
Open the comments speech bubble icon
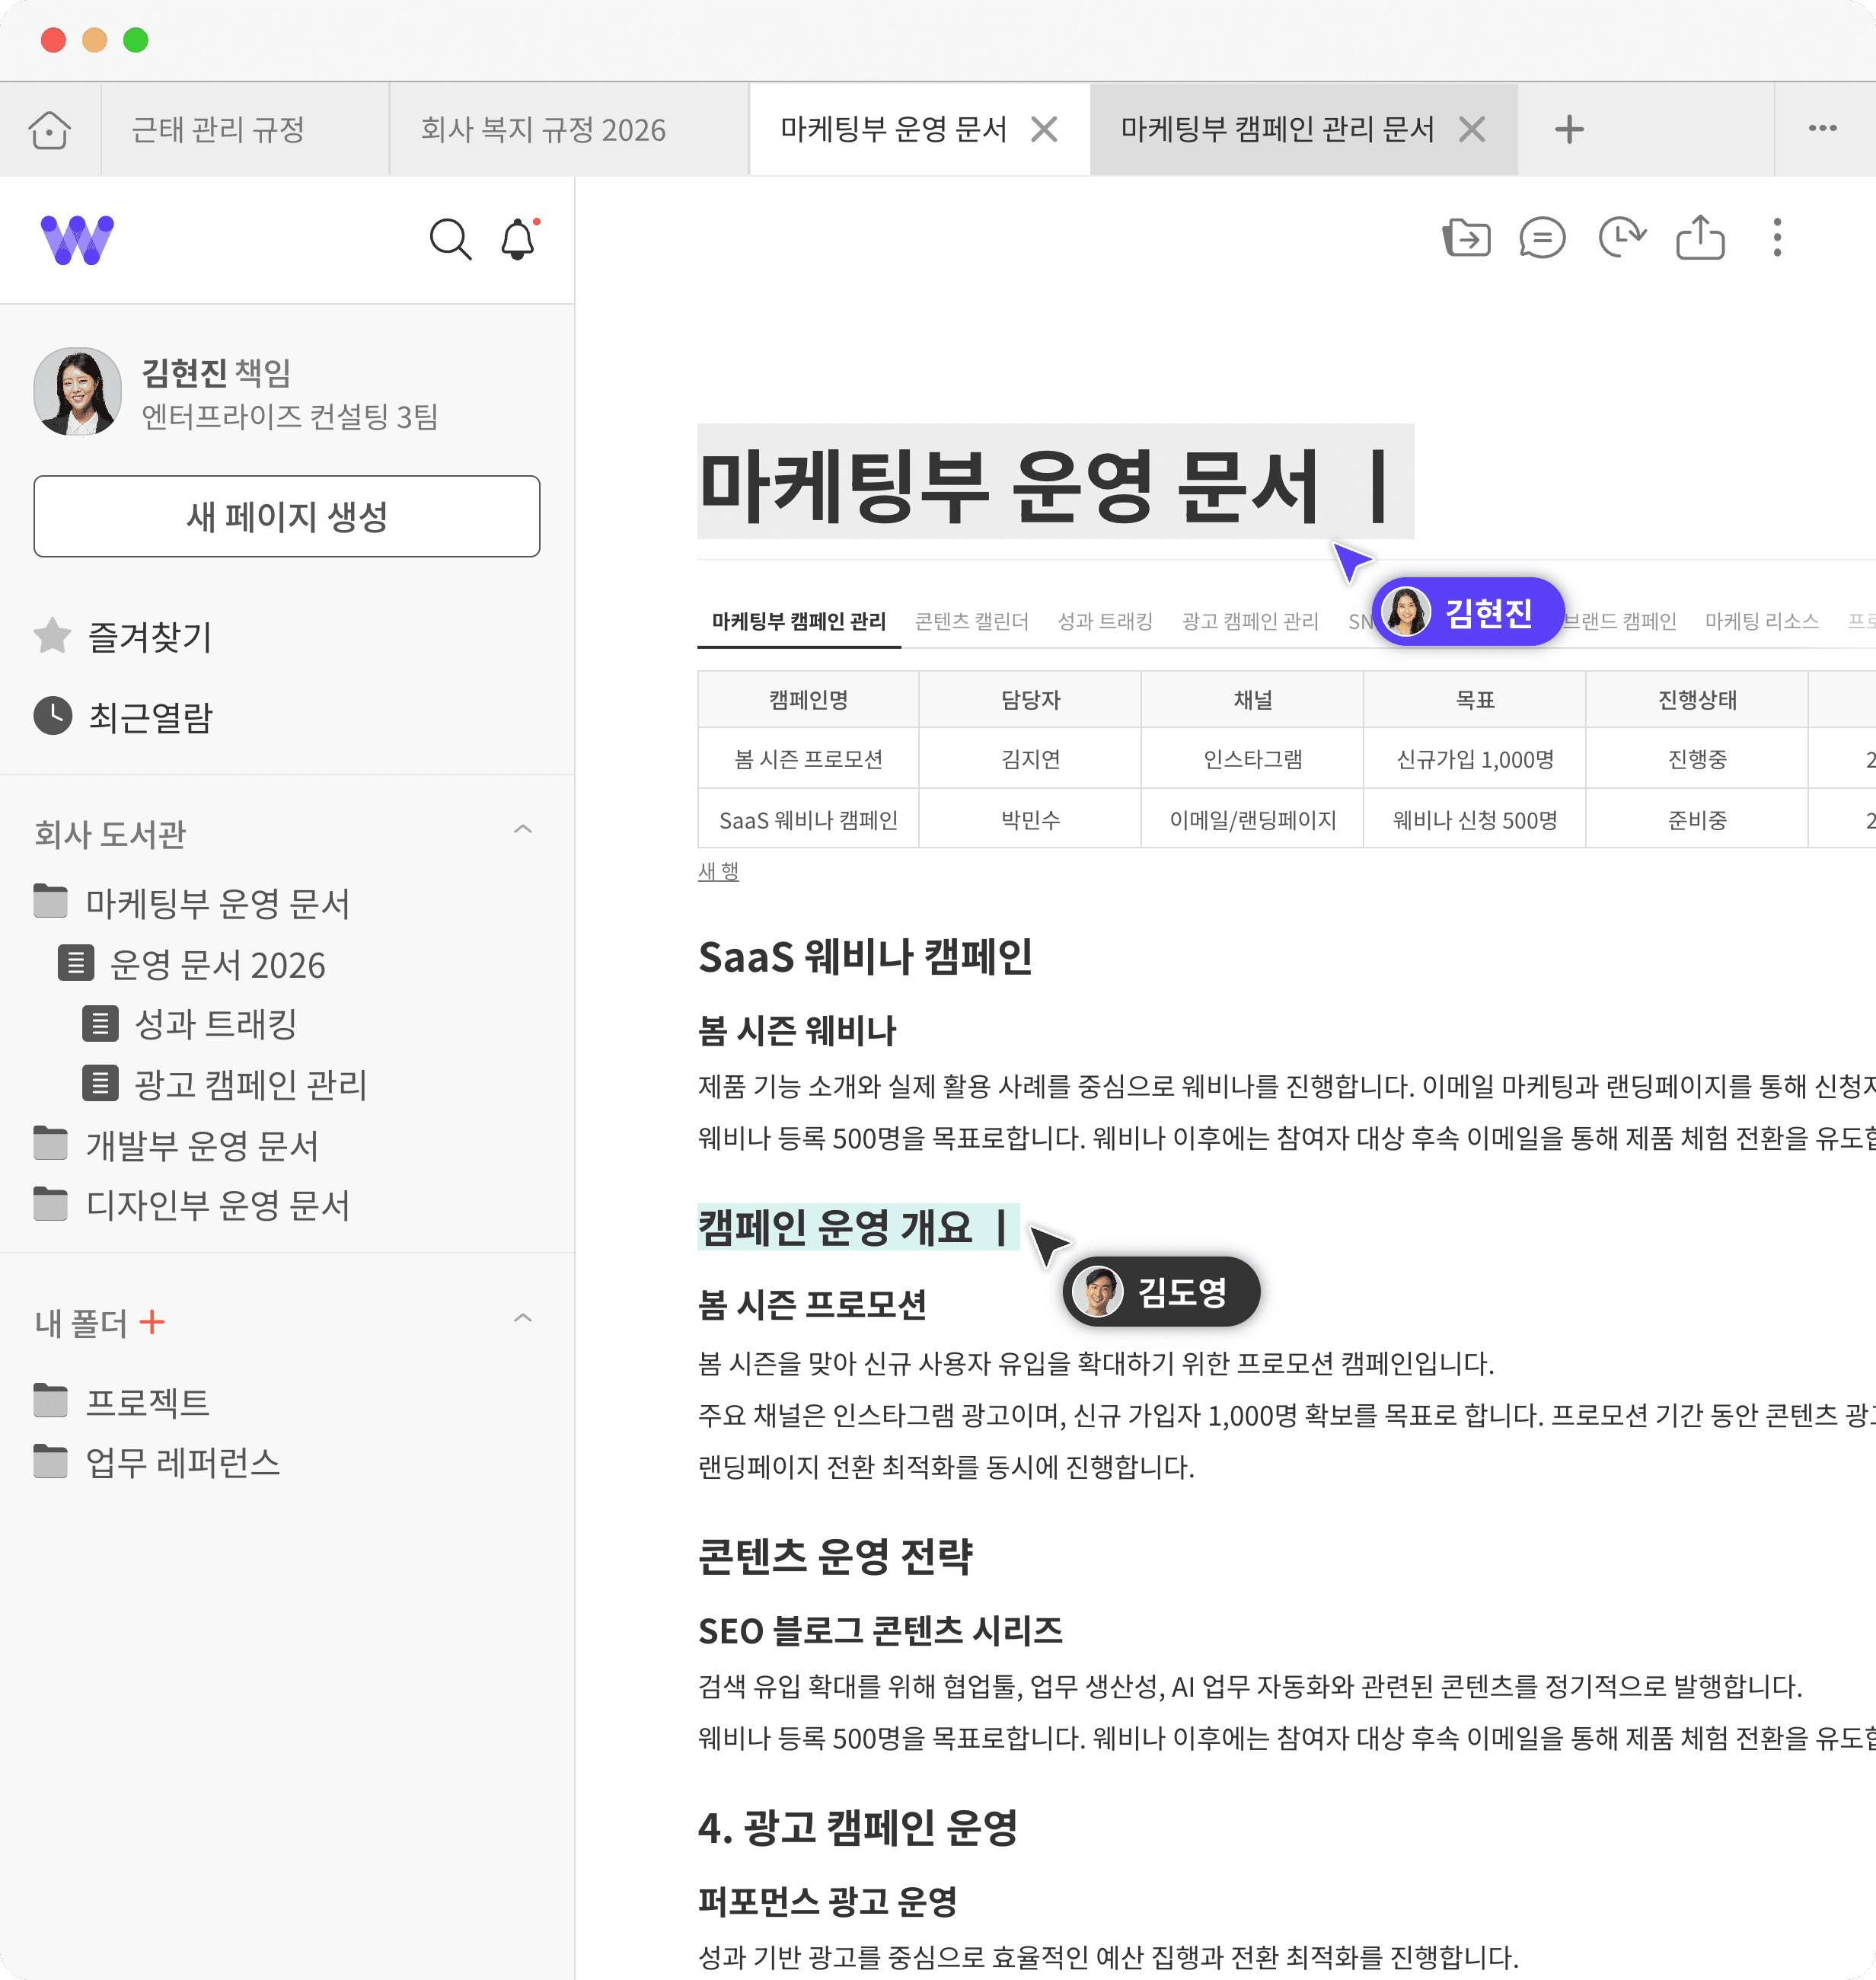1542,238
